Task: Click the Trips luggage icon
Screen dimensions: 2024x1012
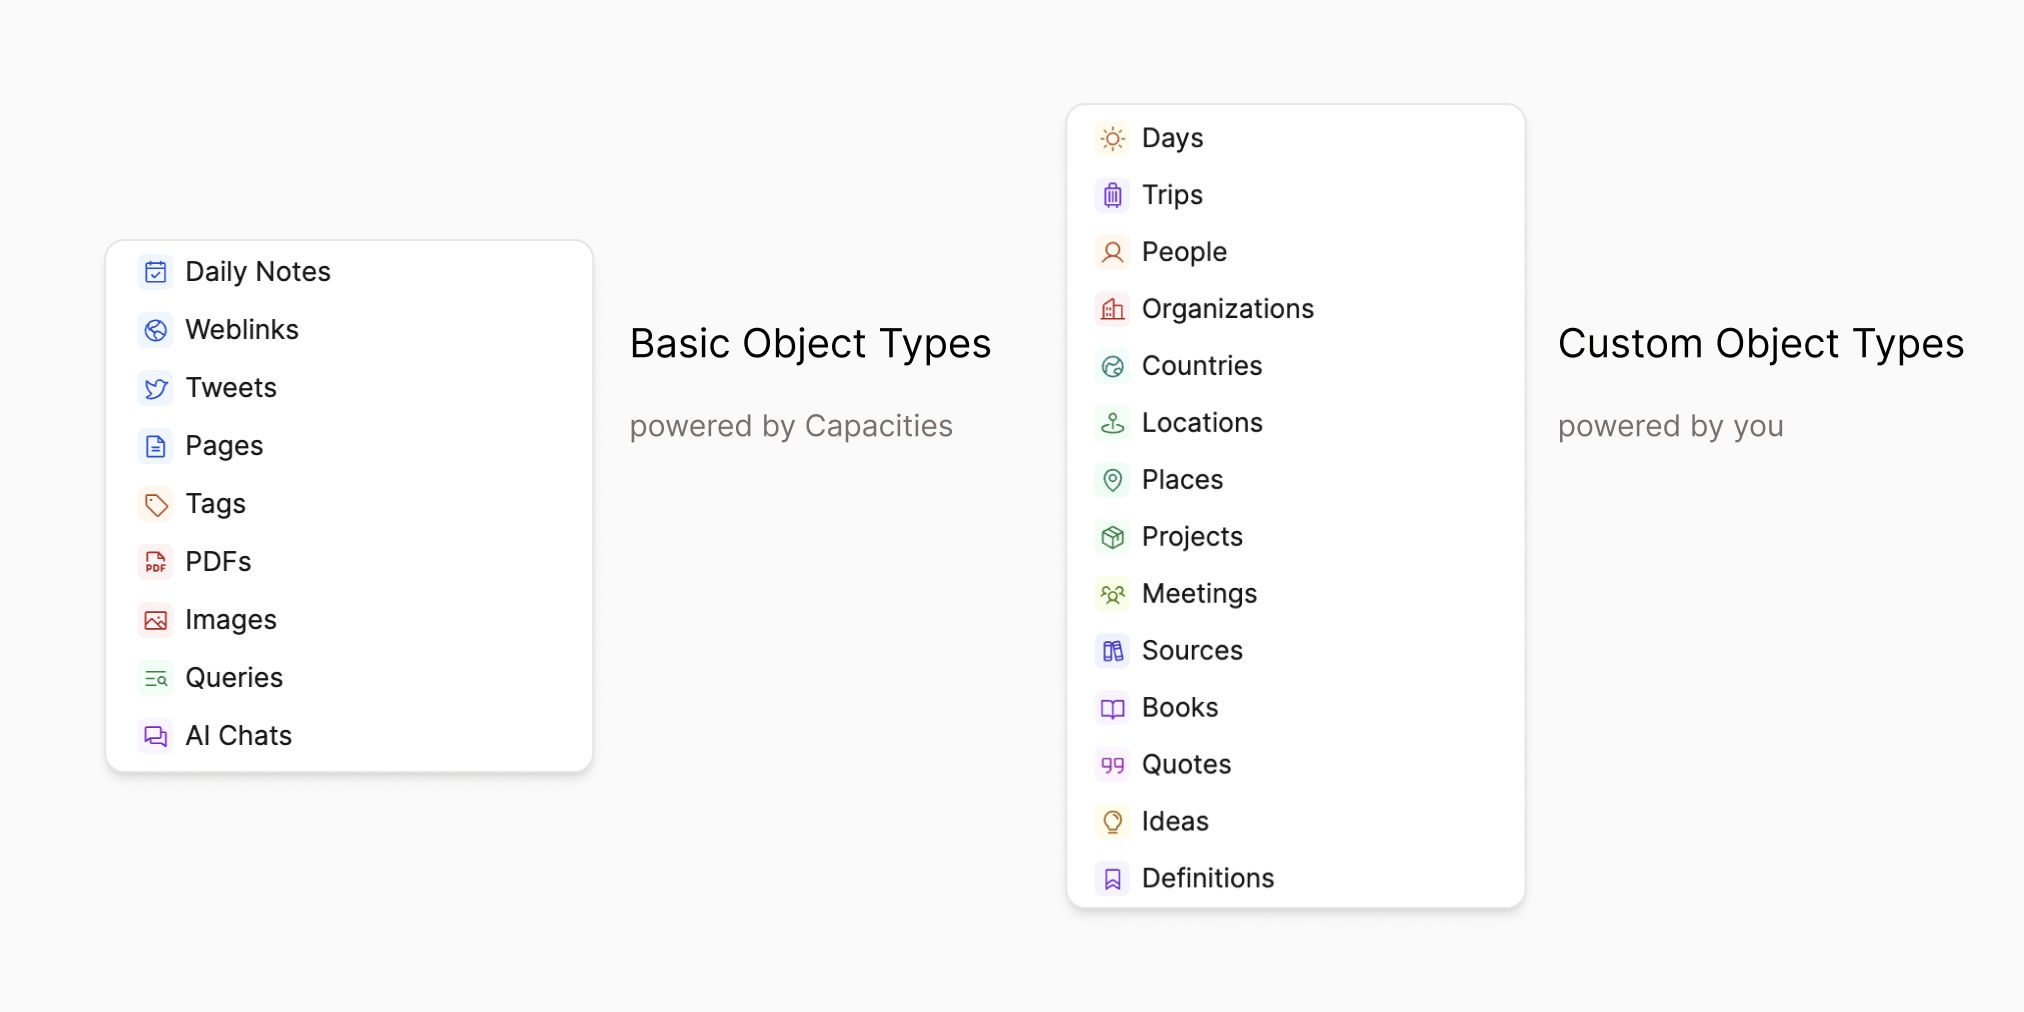Action: click(x=1111, y=194)
